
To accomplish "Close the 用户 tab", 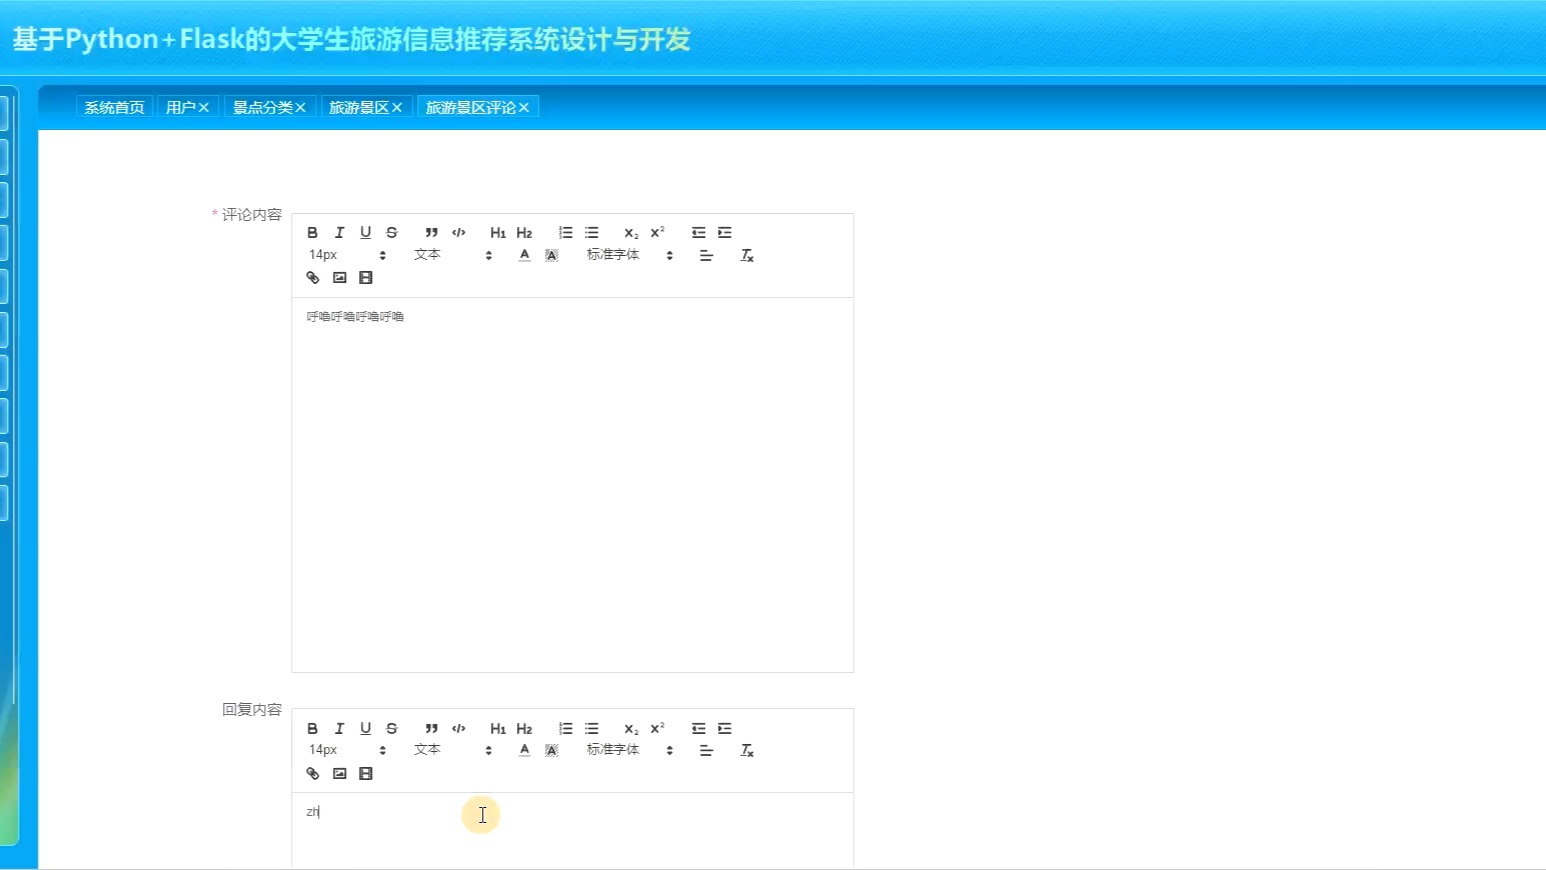I will click(204, 107).
